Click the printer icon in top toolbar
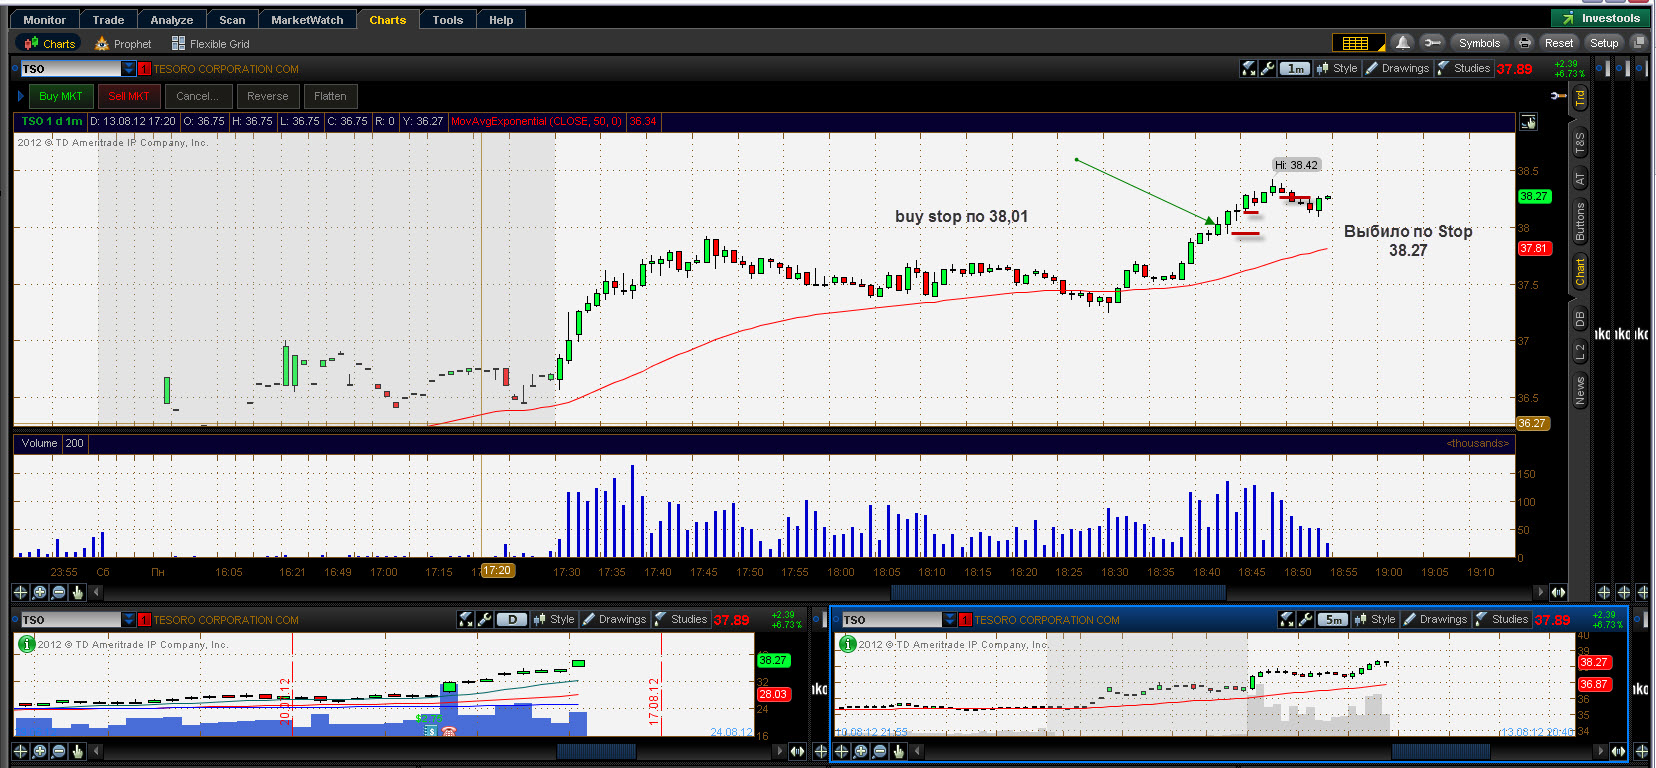 tap(1524, 42)
